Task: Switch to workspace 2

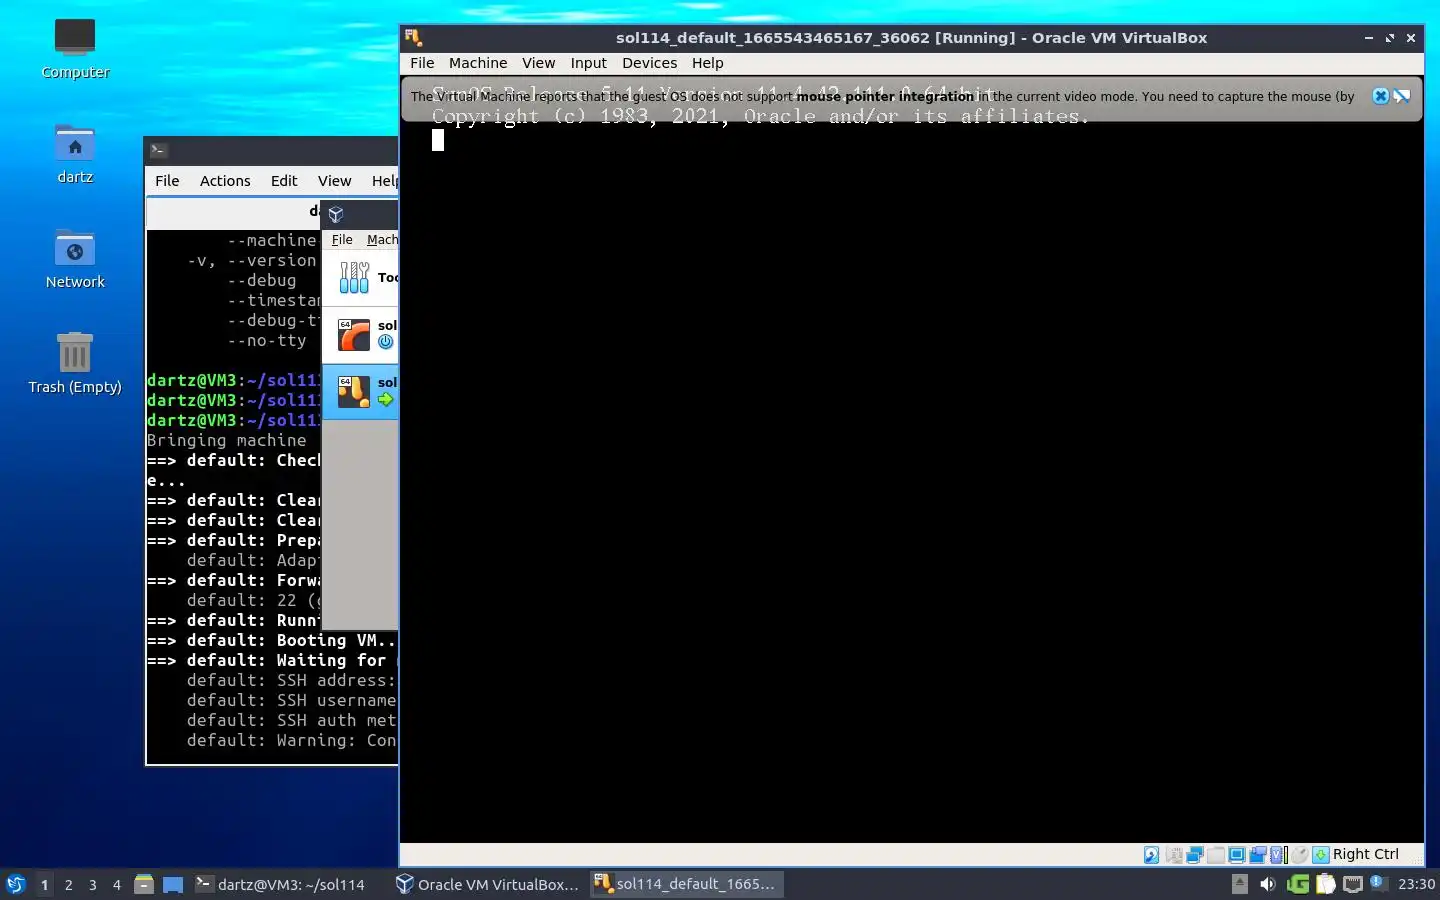Action: pos(68,885)
